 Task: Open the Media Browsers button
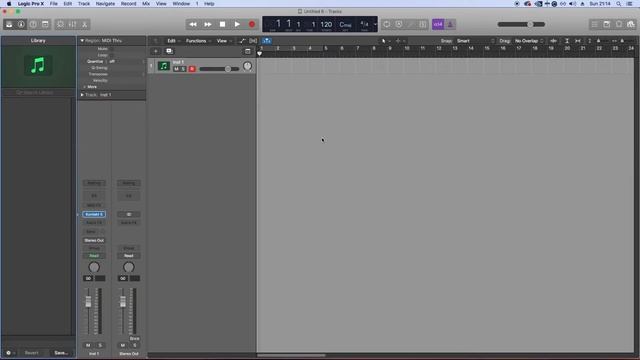click(x=631, y=24)
